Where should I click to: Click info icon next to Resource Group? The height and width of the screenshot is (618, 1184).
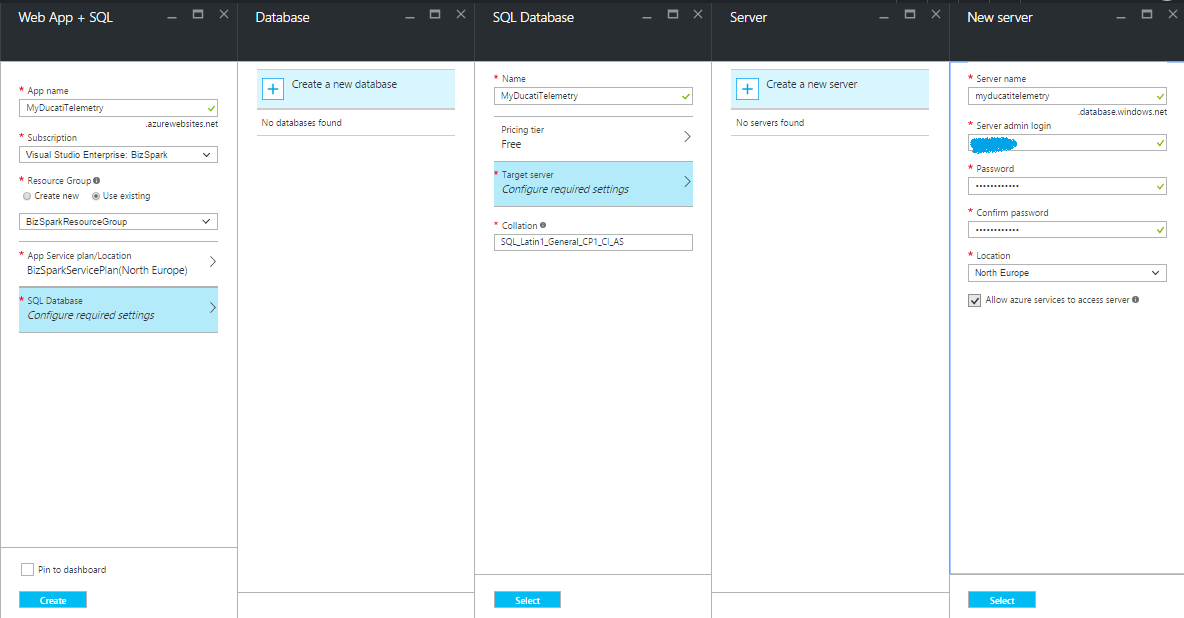coord(96,181)
